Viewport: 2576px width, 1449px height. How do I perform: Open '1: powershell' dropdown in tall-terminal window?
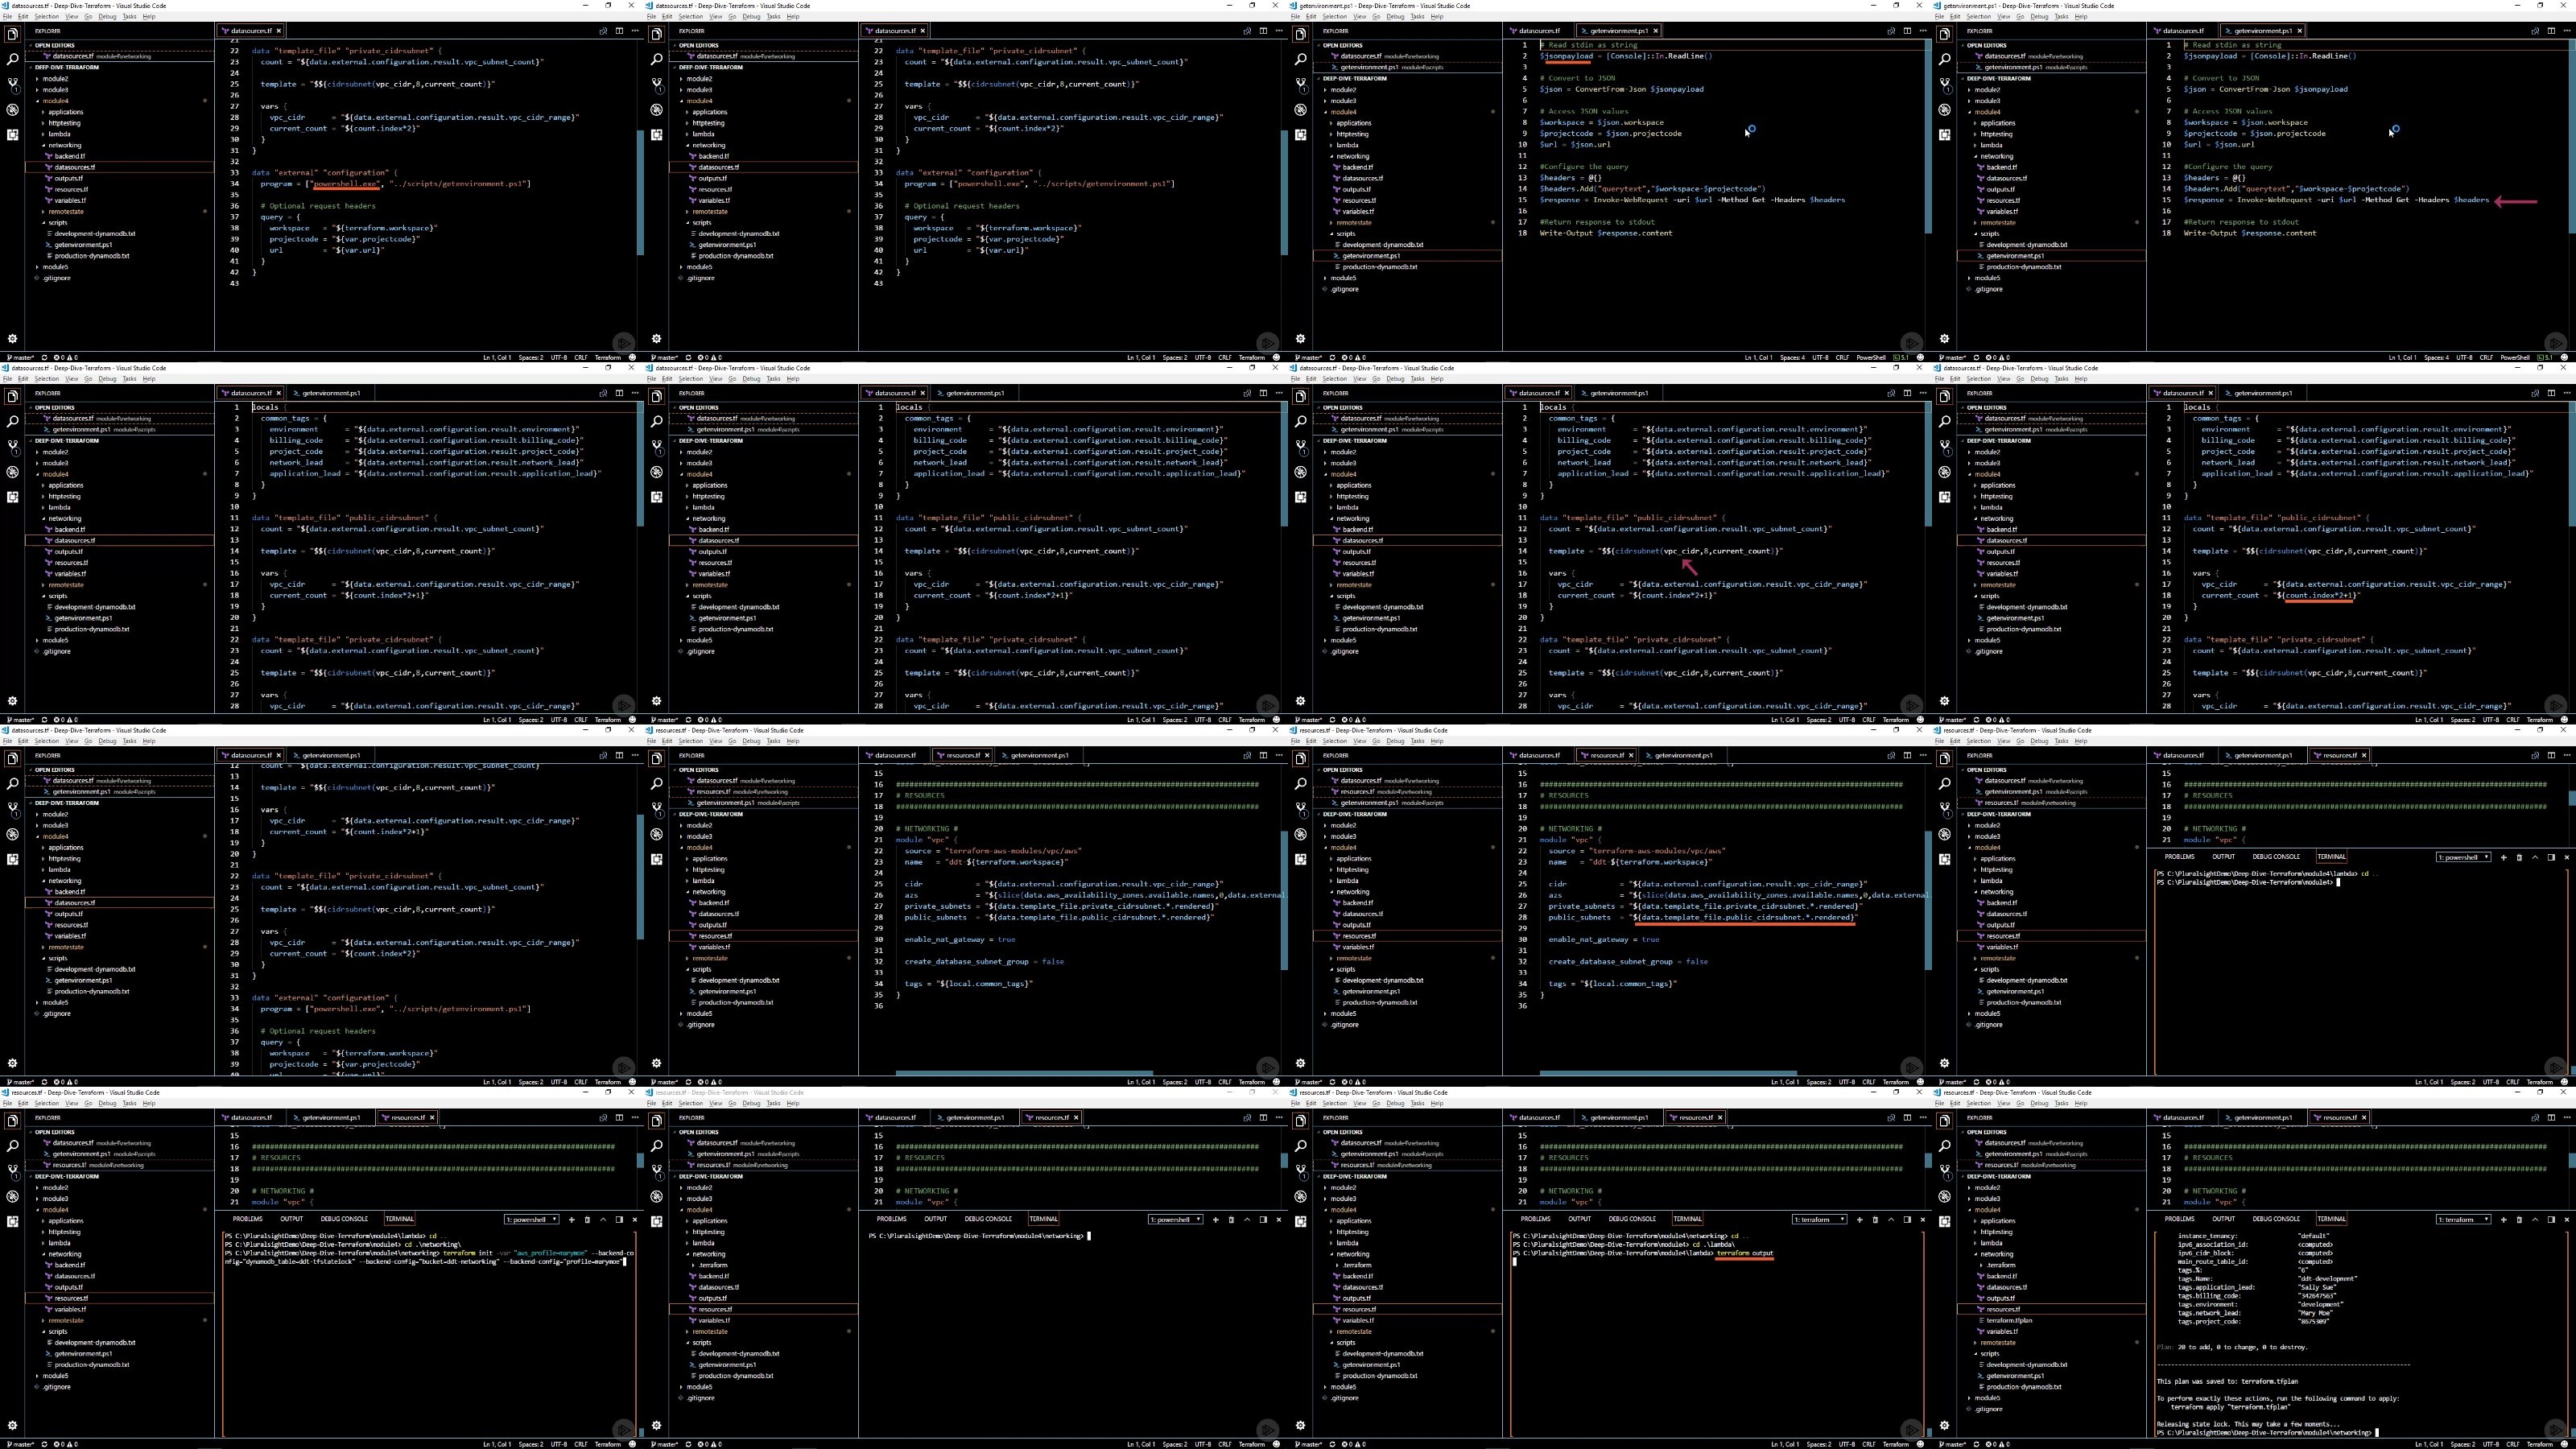click(x=2463, y=857)
